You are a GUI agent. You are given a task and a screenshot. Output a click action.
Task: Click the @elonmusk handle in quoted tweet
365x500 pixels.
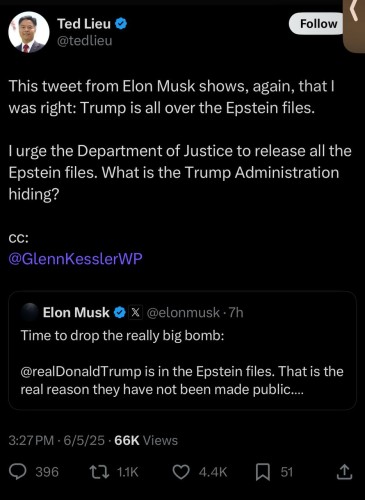pos(183,313)
